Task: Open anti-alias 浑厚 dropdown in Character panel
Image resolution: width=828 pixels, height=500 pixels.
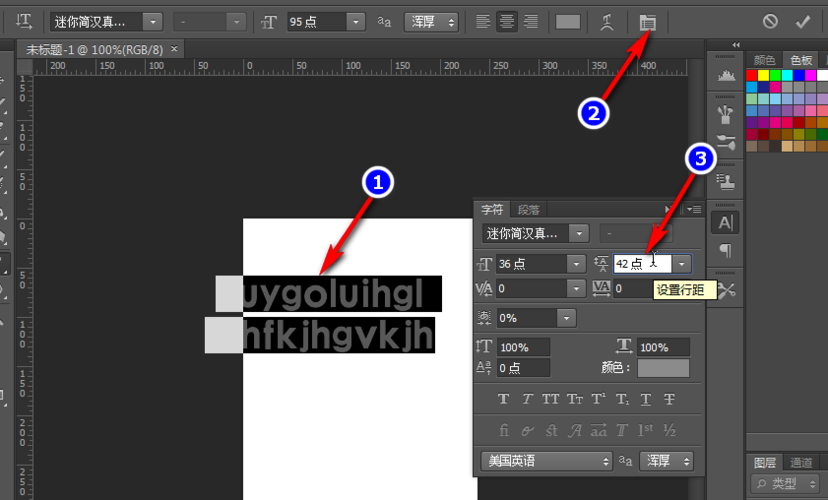Action: pyautogui.click(x=666, y=461)
